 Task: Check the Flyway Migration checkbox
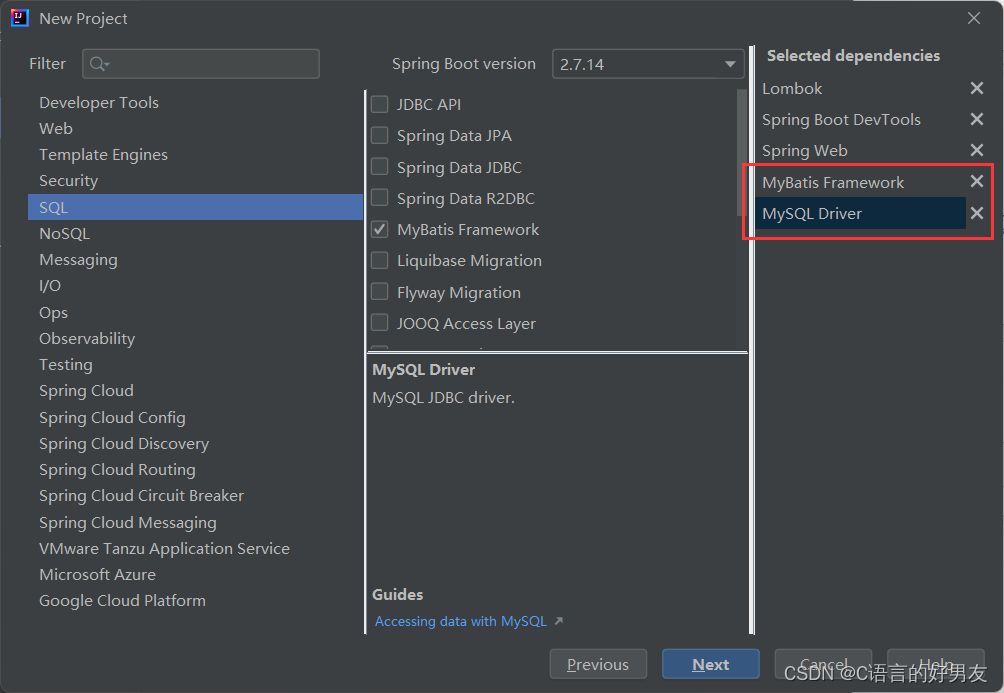(380, 292)
